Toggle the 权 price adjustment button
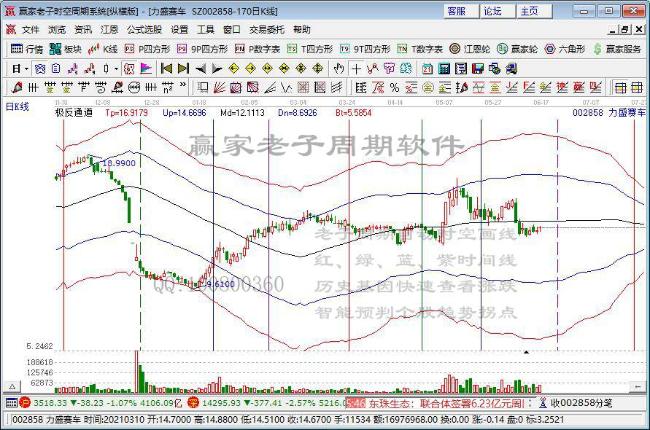Viewport: 650px width, 430px height. [129, 68]
